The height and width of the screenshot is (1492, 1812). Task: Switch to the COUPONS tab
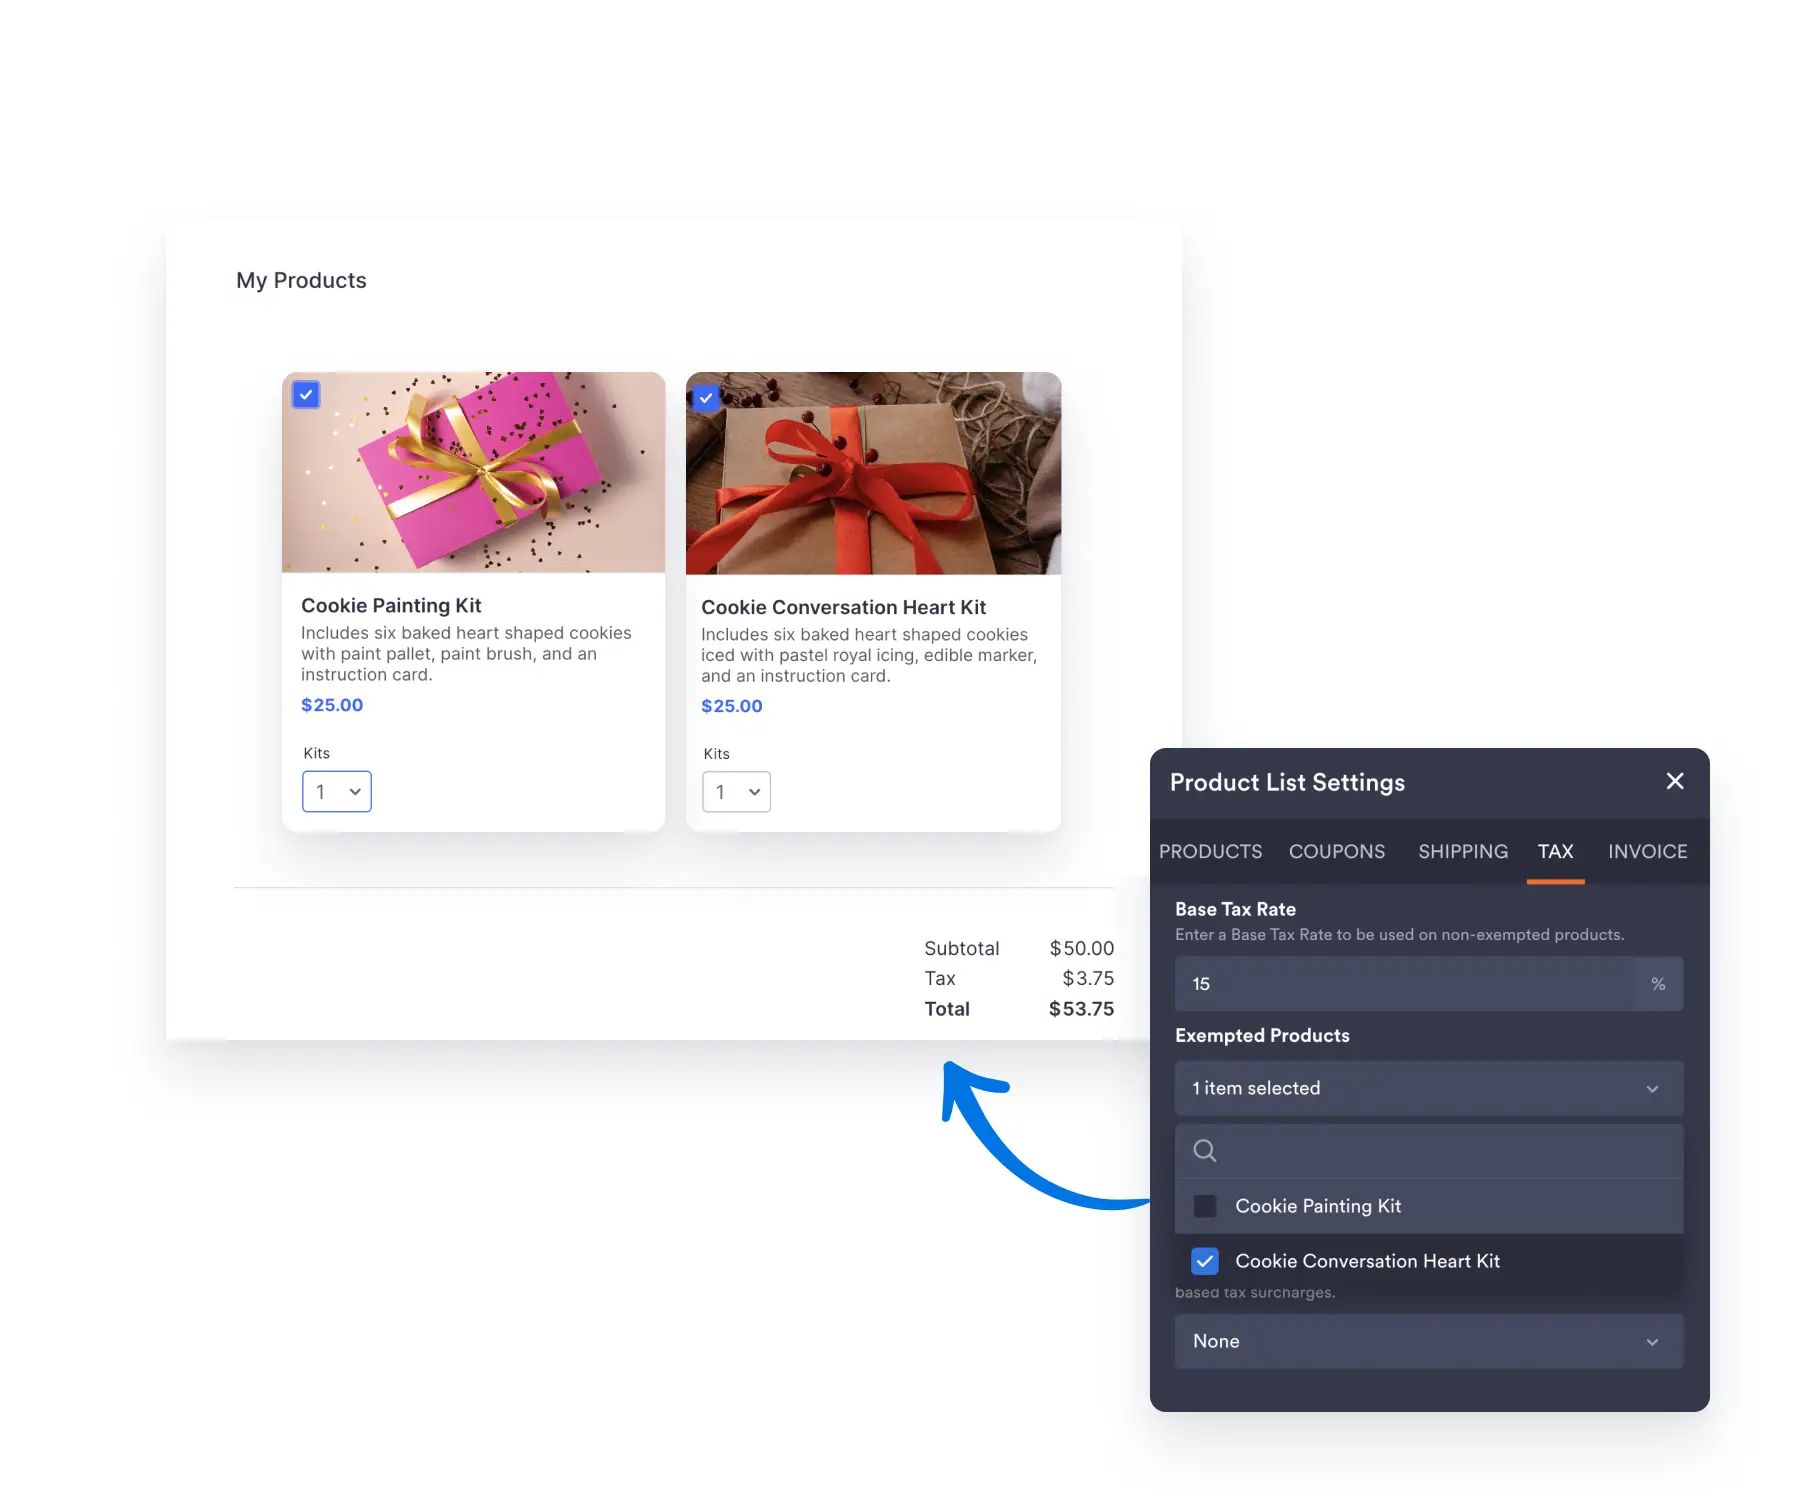(x=1337, y=851)
